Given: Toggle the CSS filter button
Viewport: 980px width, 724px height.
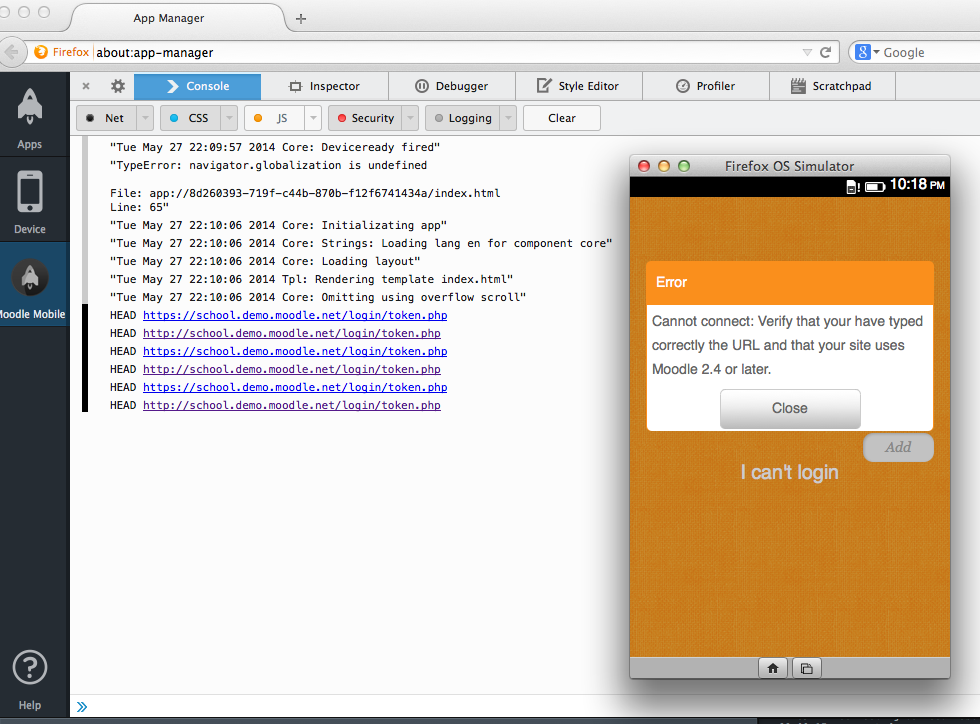Looking at the screenshot, I should pyautogui.click(x=191, y=118).
